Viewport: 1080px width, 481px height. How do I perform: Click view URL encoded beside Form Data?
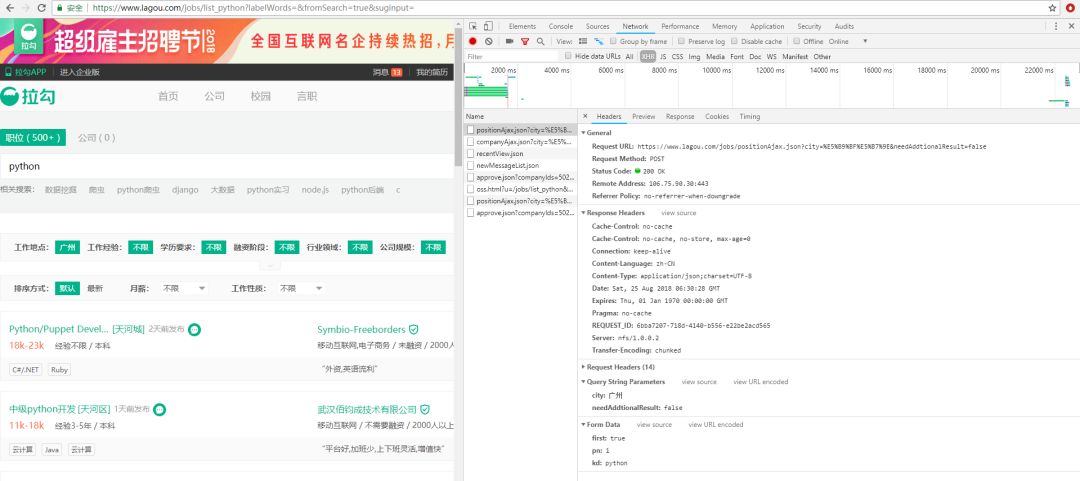point(716,424)
